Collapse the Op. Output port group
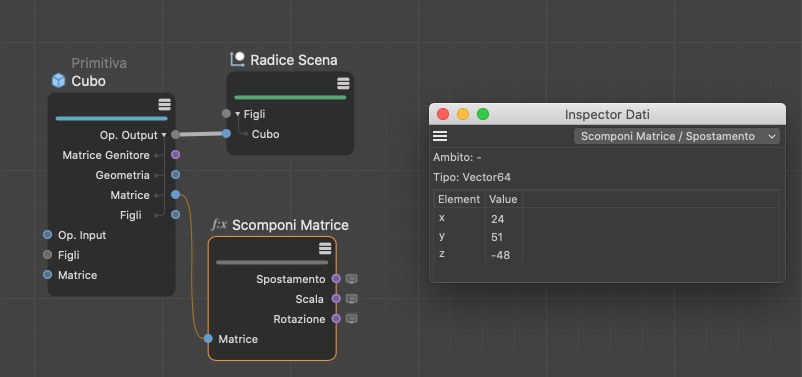This screenshot has width=802, height=377. pyautogui.click(x=164, y=135)
